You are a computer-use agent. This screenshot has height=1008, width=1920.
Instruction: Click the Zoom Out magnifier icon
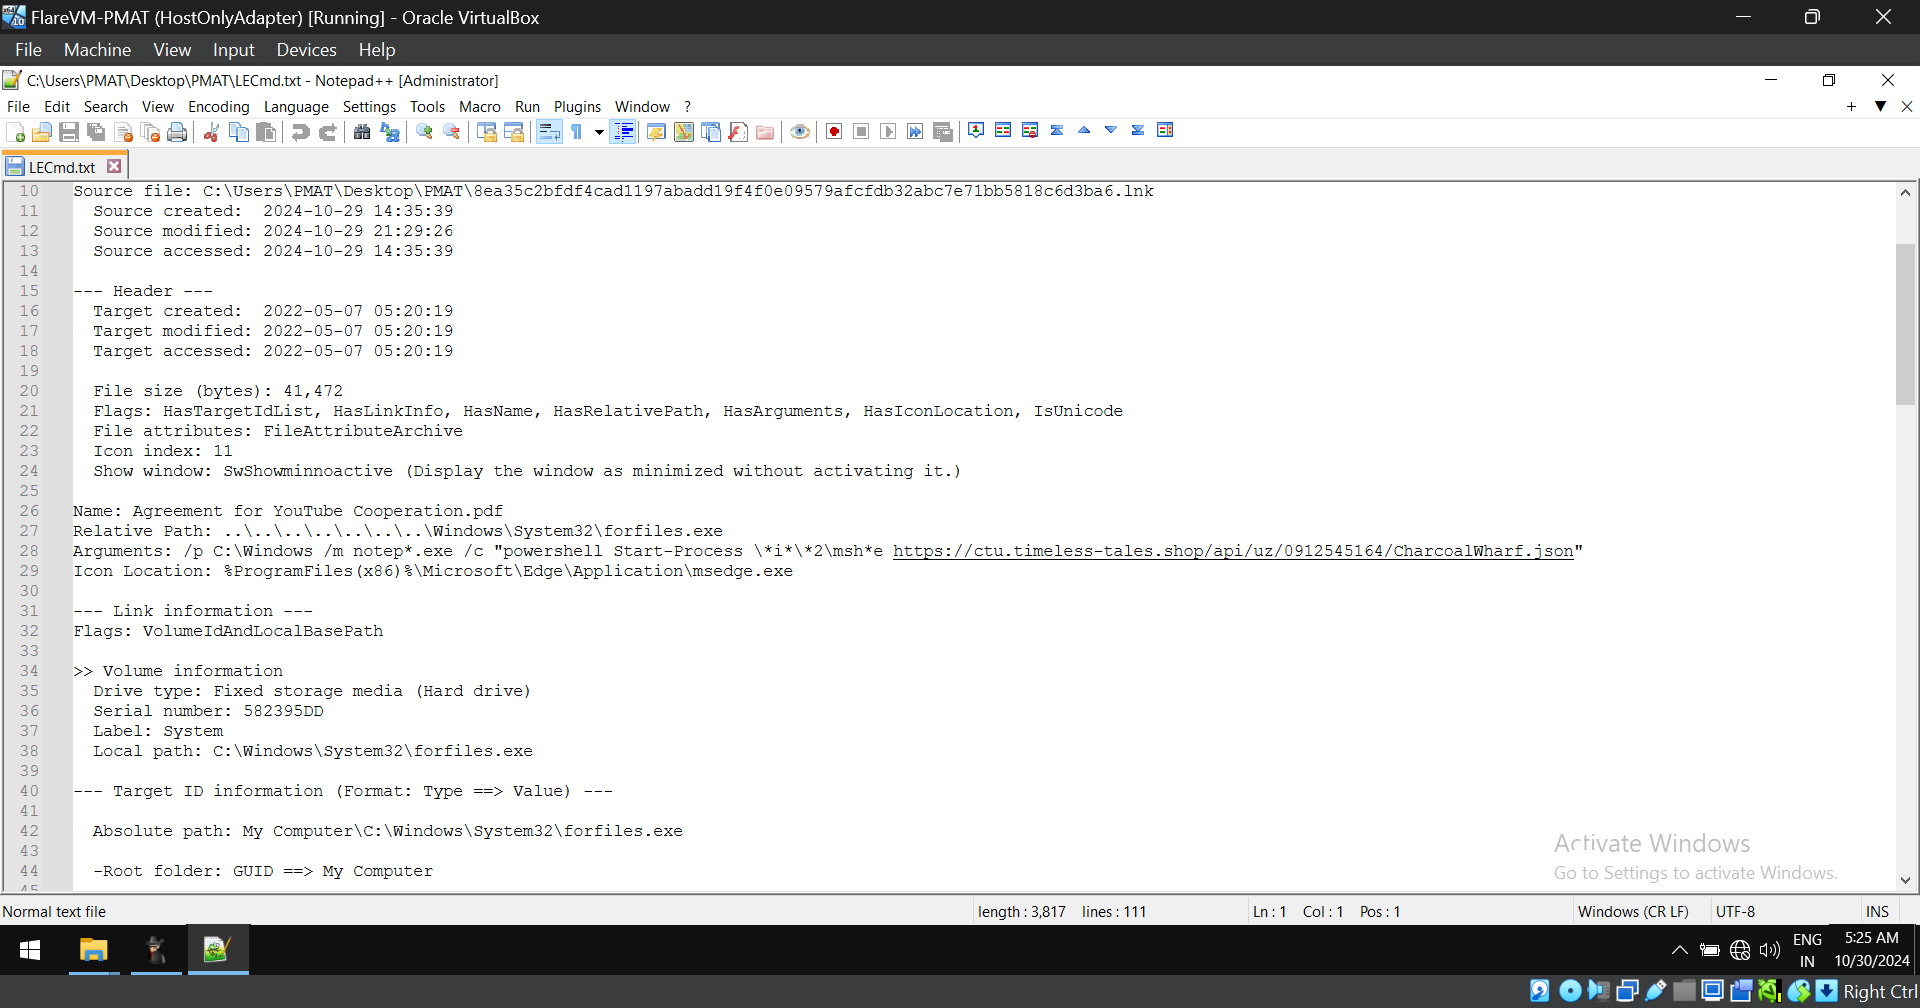click(x=452, y=132)
